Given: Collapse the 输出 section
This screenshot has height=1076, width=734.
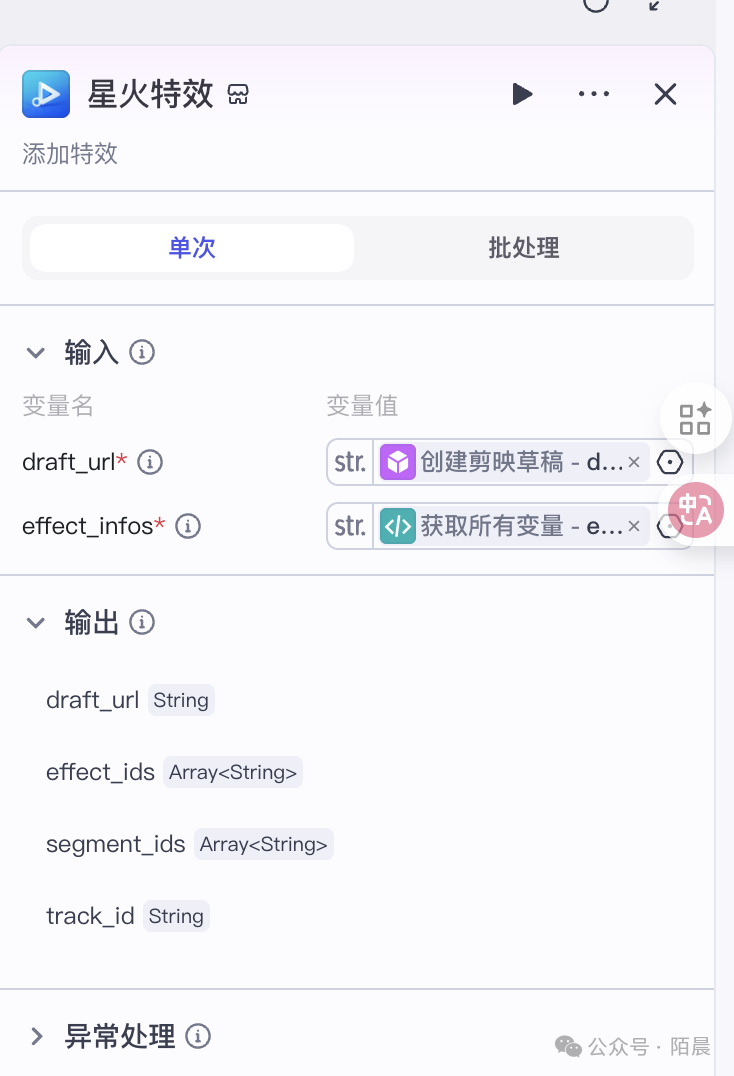Looking at the screenshot, I should click(36, 623).
